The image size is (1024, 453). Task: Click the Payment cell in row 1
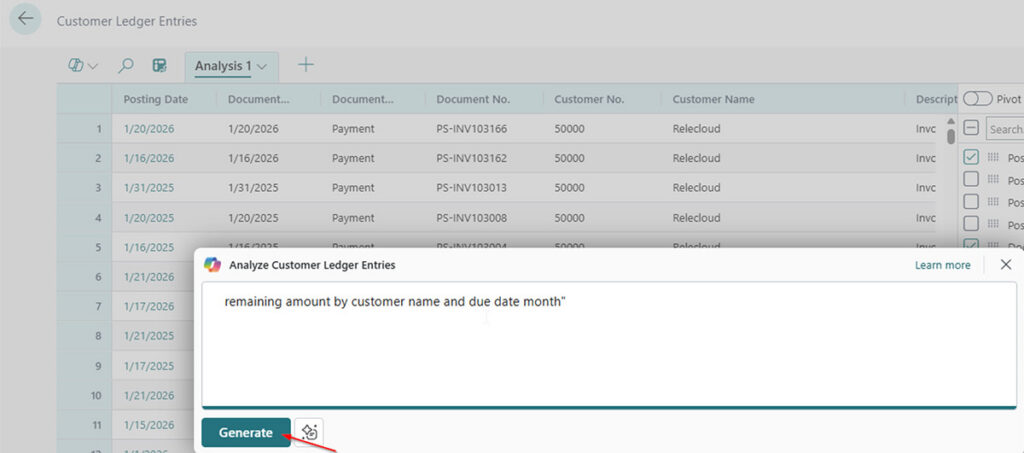pos(353,129)
